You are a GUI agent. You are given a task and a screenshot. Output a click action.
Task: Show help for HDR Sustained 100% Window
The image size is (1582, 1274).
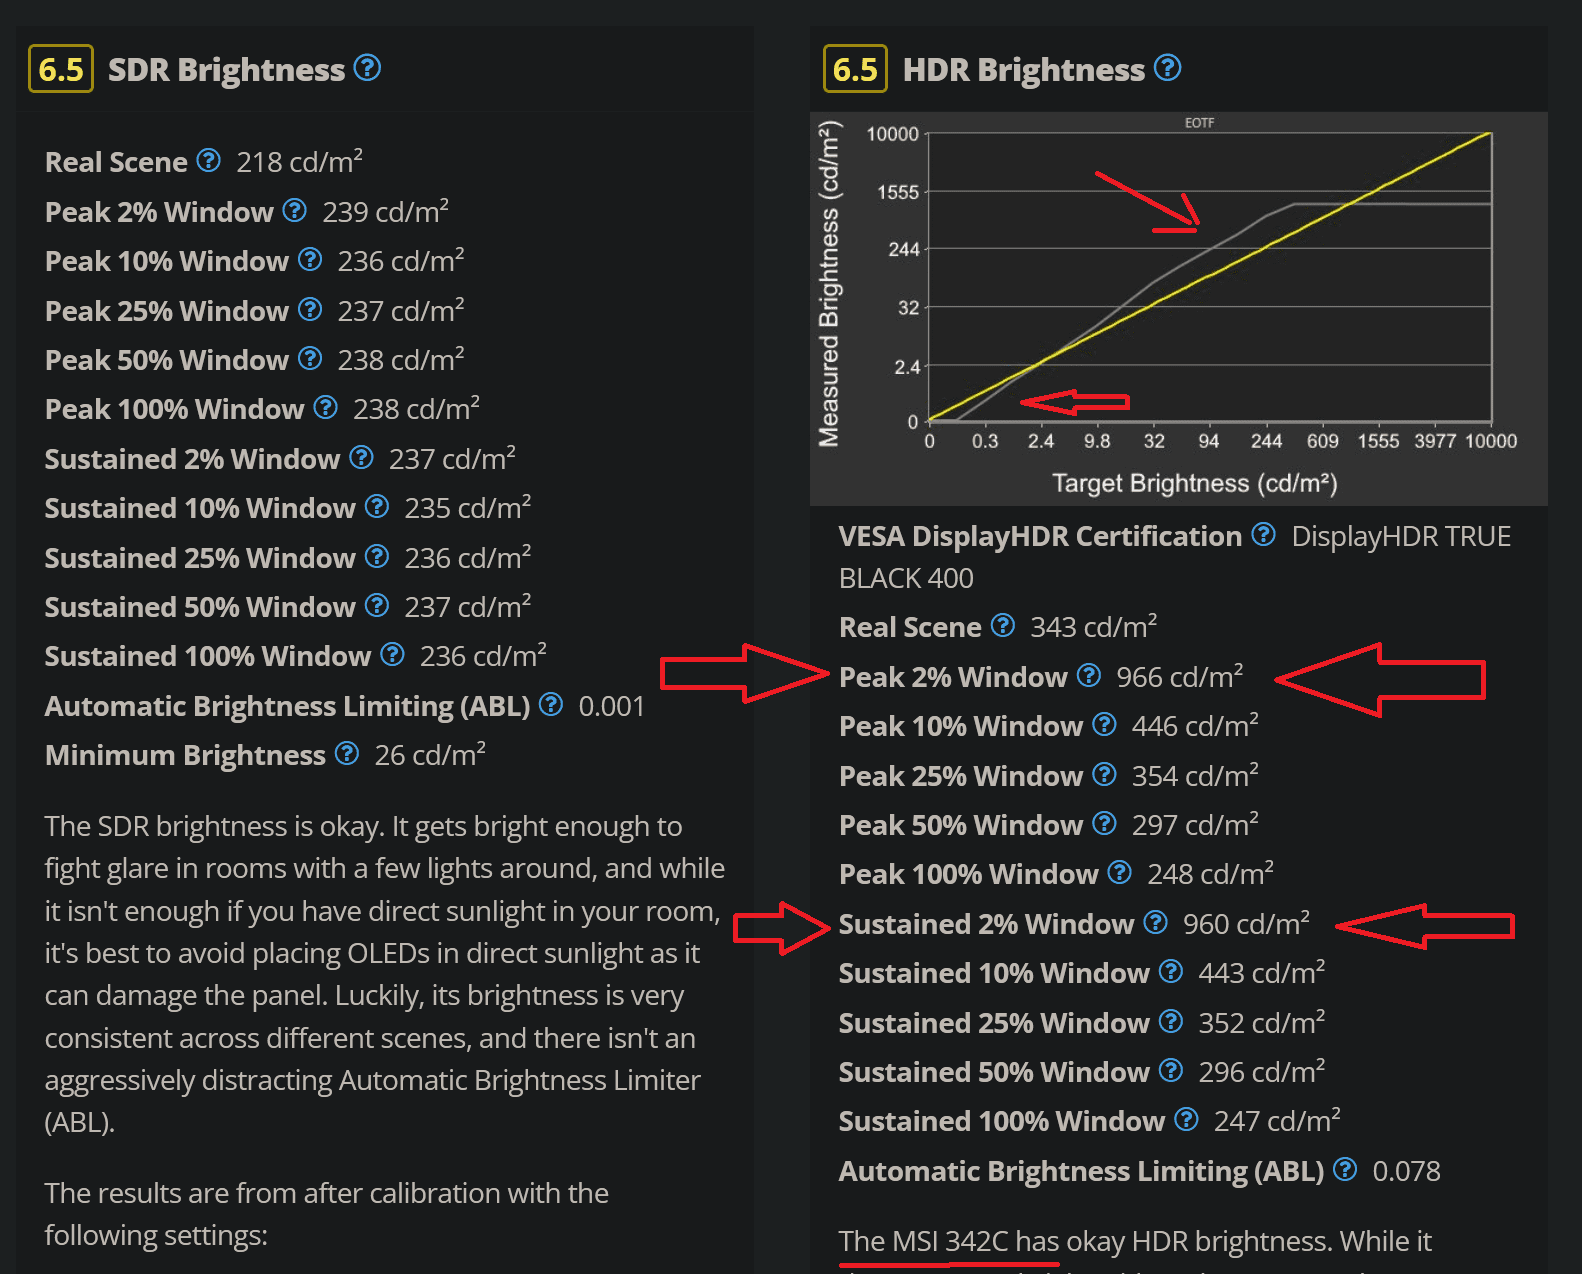1186,1119
